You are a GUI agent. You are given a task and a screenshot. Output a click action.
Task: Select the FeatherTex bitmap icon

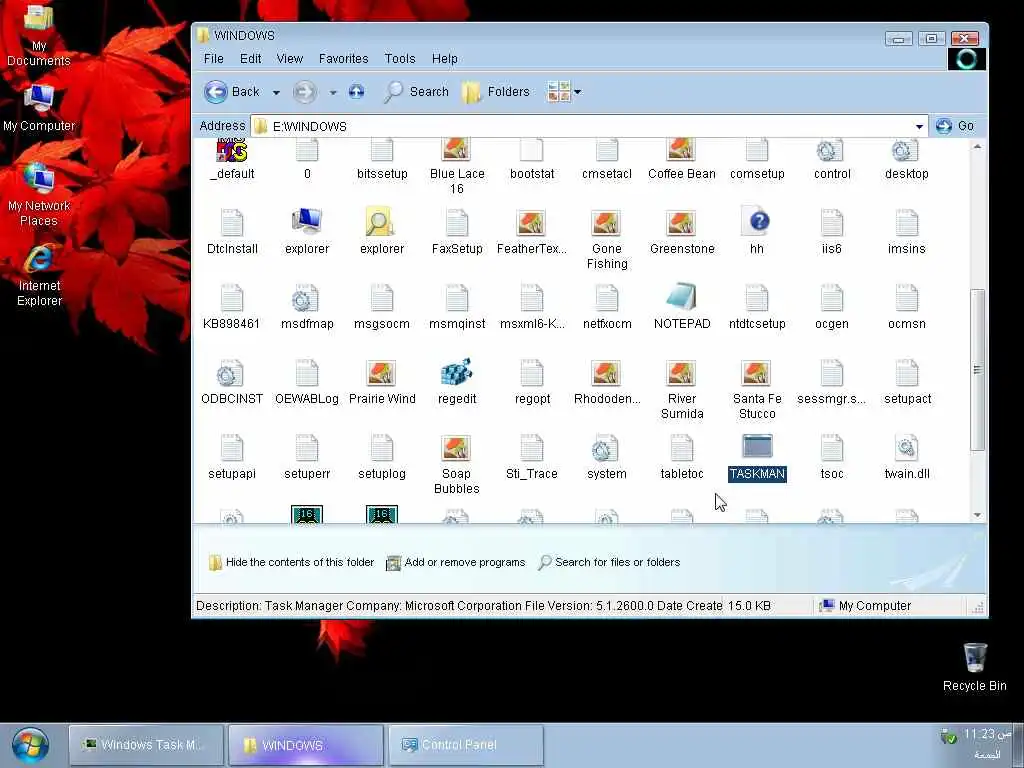click(x=531, y=223)
